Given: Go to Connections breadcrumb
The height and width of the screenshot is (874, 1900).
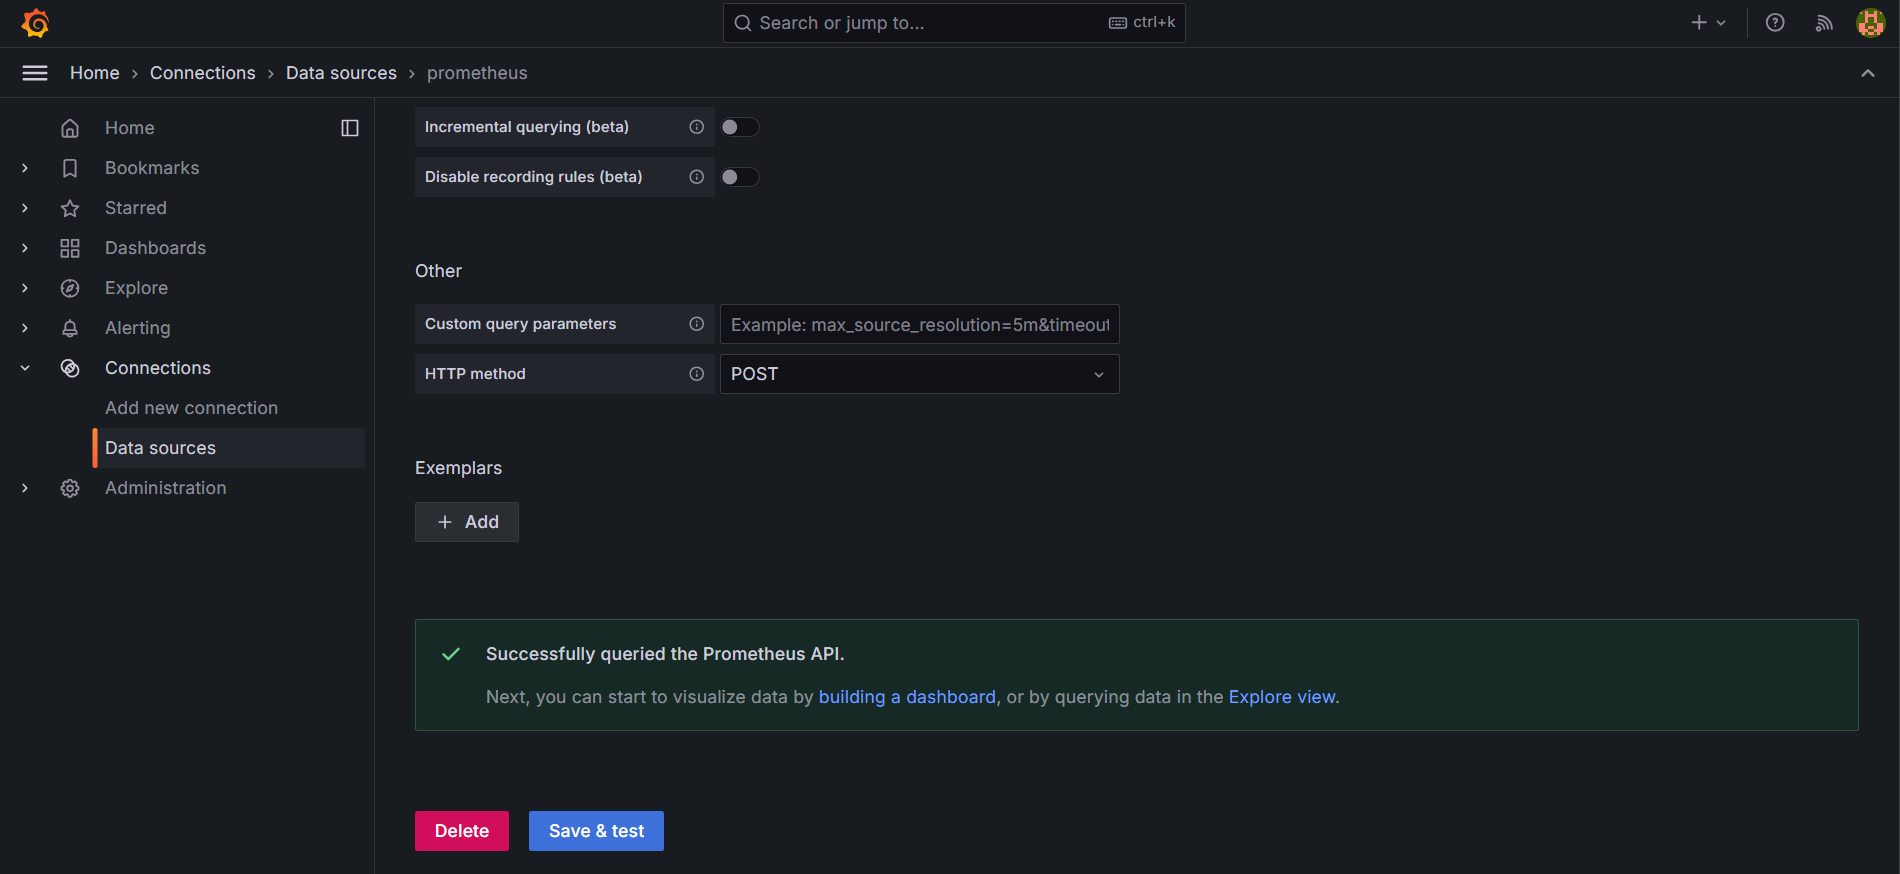Looking at the screenshot, I should 203,73.
